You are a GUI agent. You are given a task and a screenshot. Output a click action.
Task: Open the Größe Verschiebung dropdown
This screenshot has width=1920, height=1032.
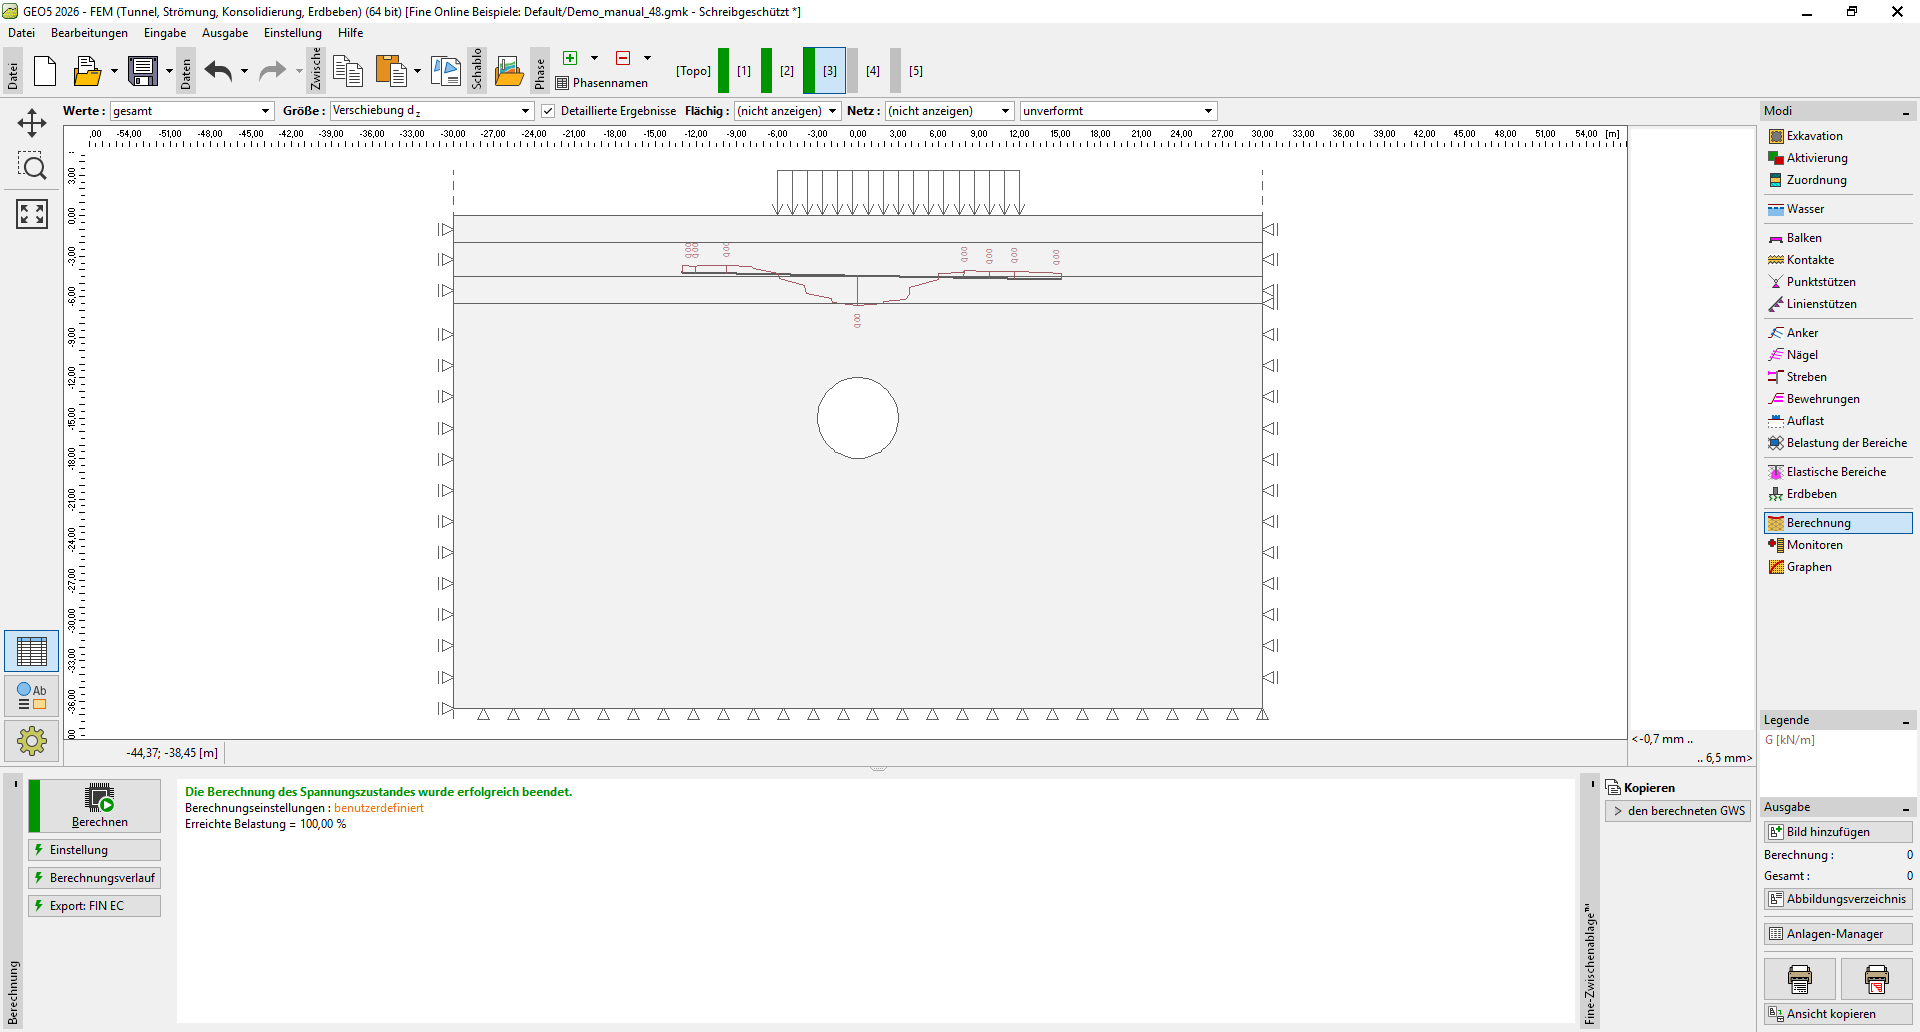pyautogui.click(x=432, y=111)
